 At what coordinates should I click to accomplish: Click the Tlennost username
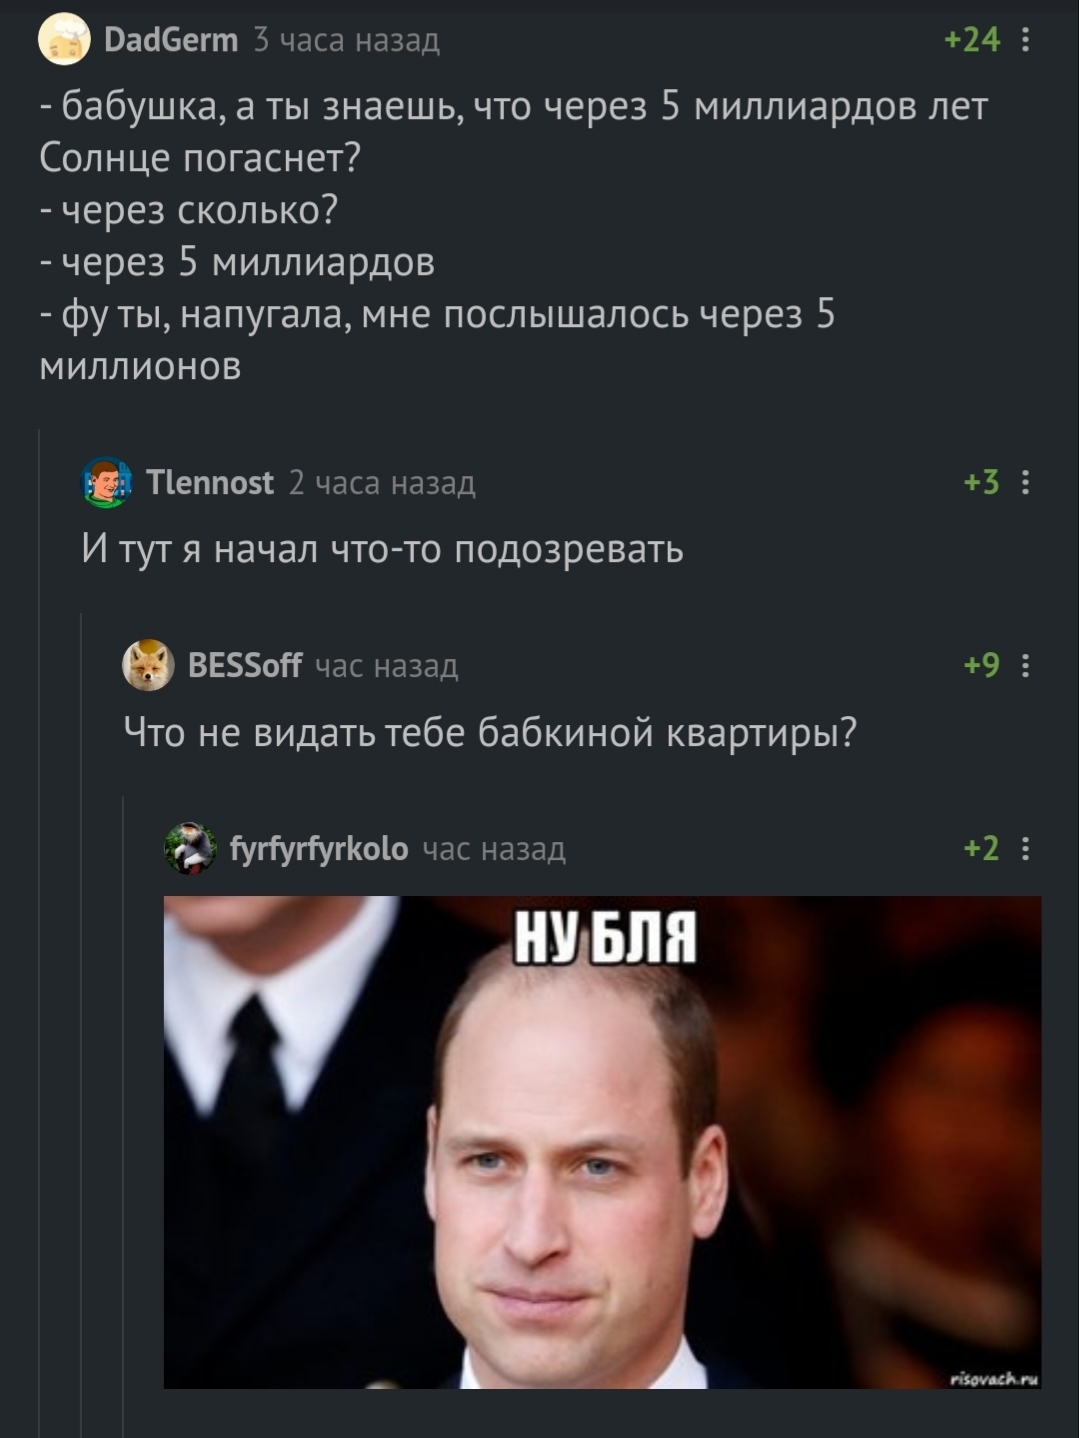coord(210,483)
